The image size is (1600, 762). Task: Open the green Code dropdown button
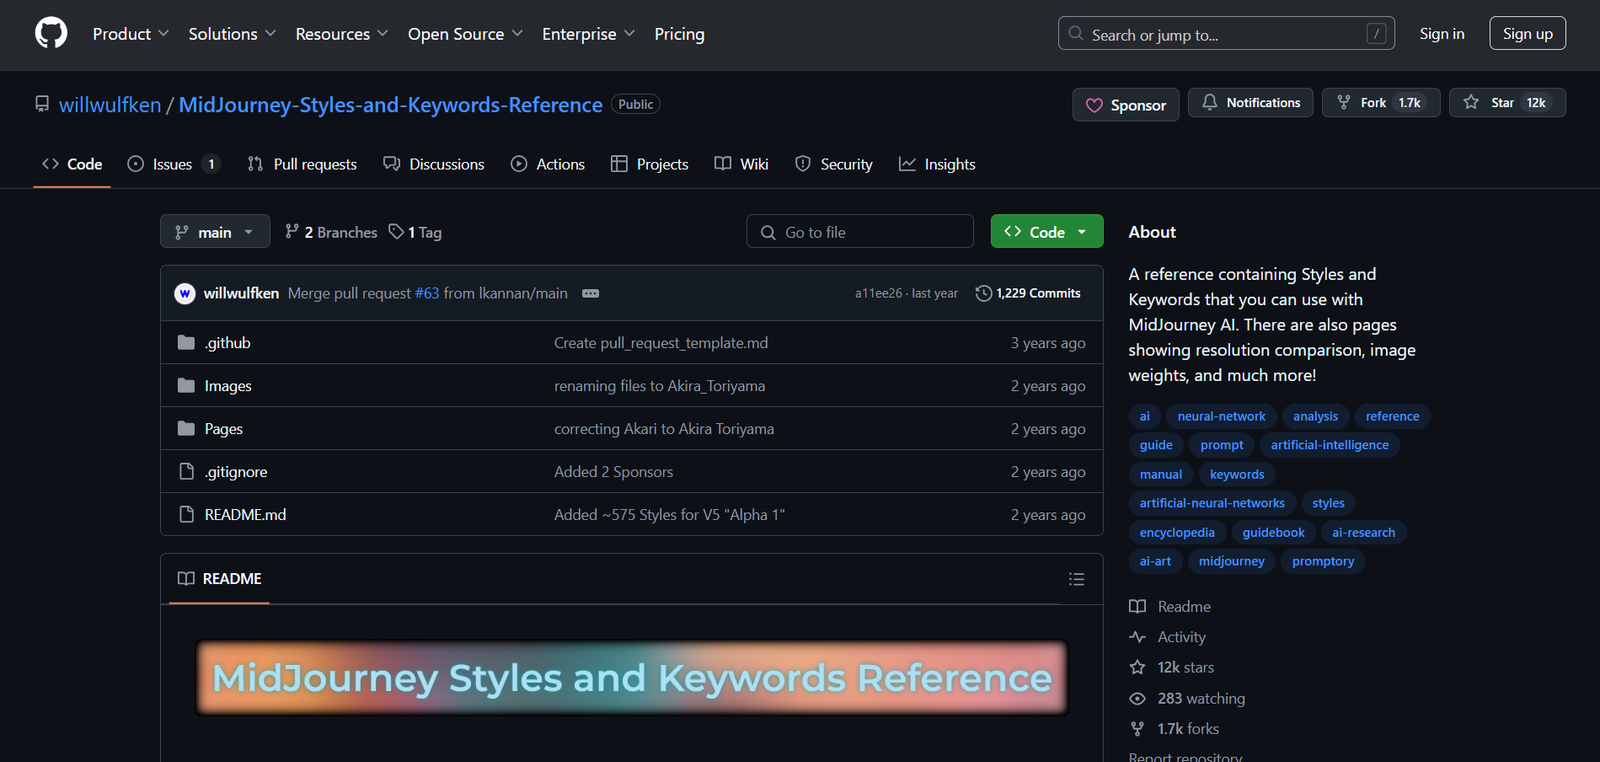click(1047, 232)
